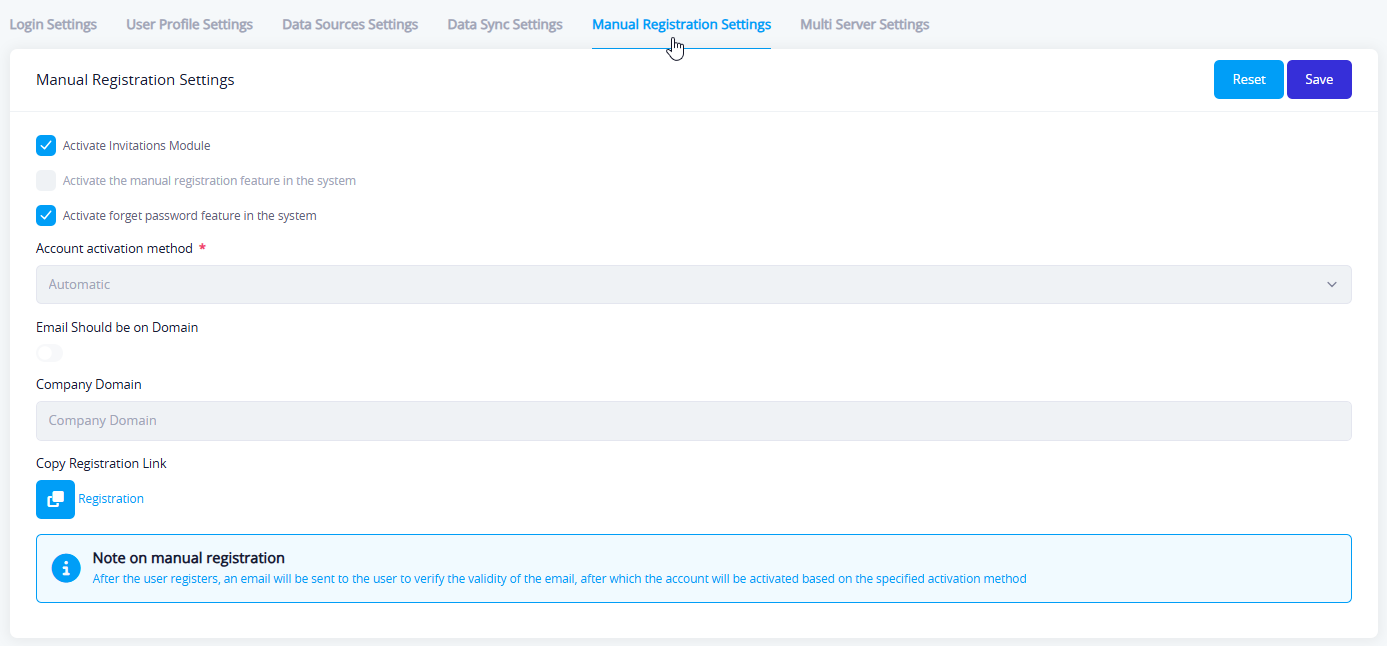
Task: Tick the manual registration feature checkbox
Action: click(x=46, y=181)
